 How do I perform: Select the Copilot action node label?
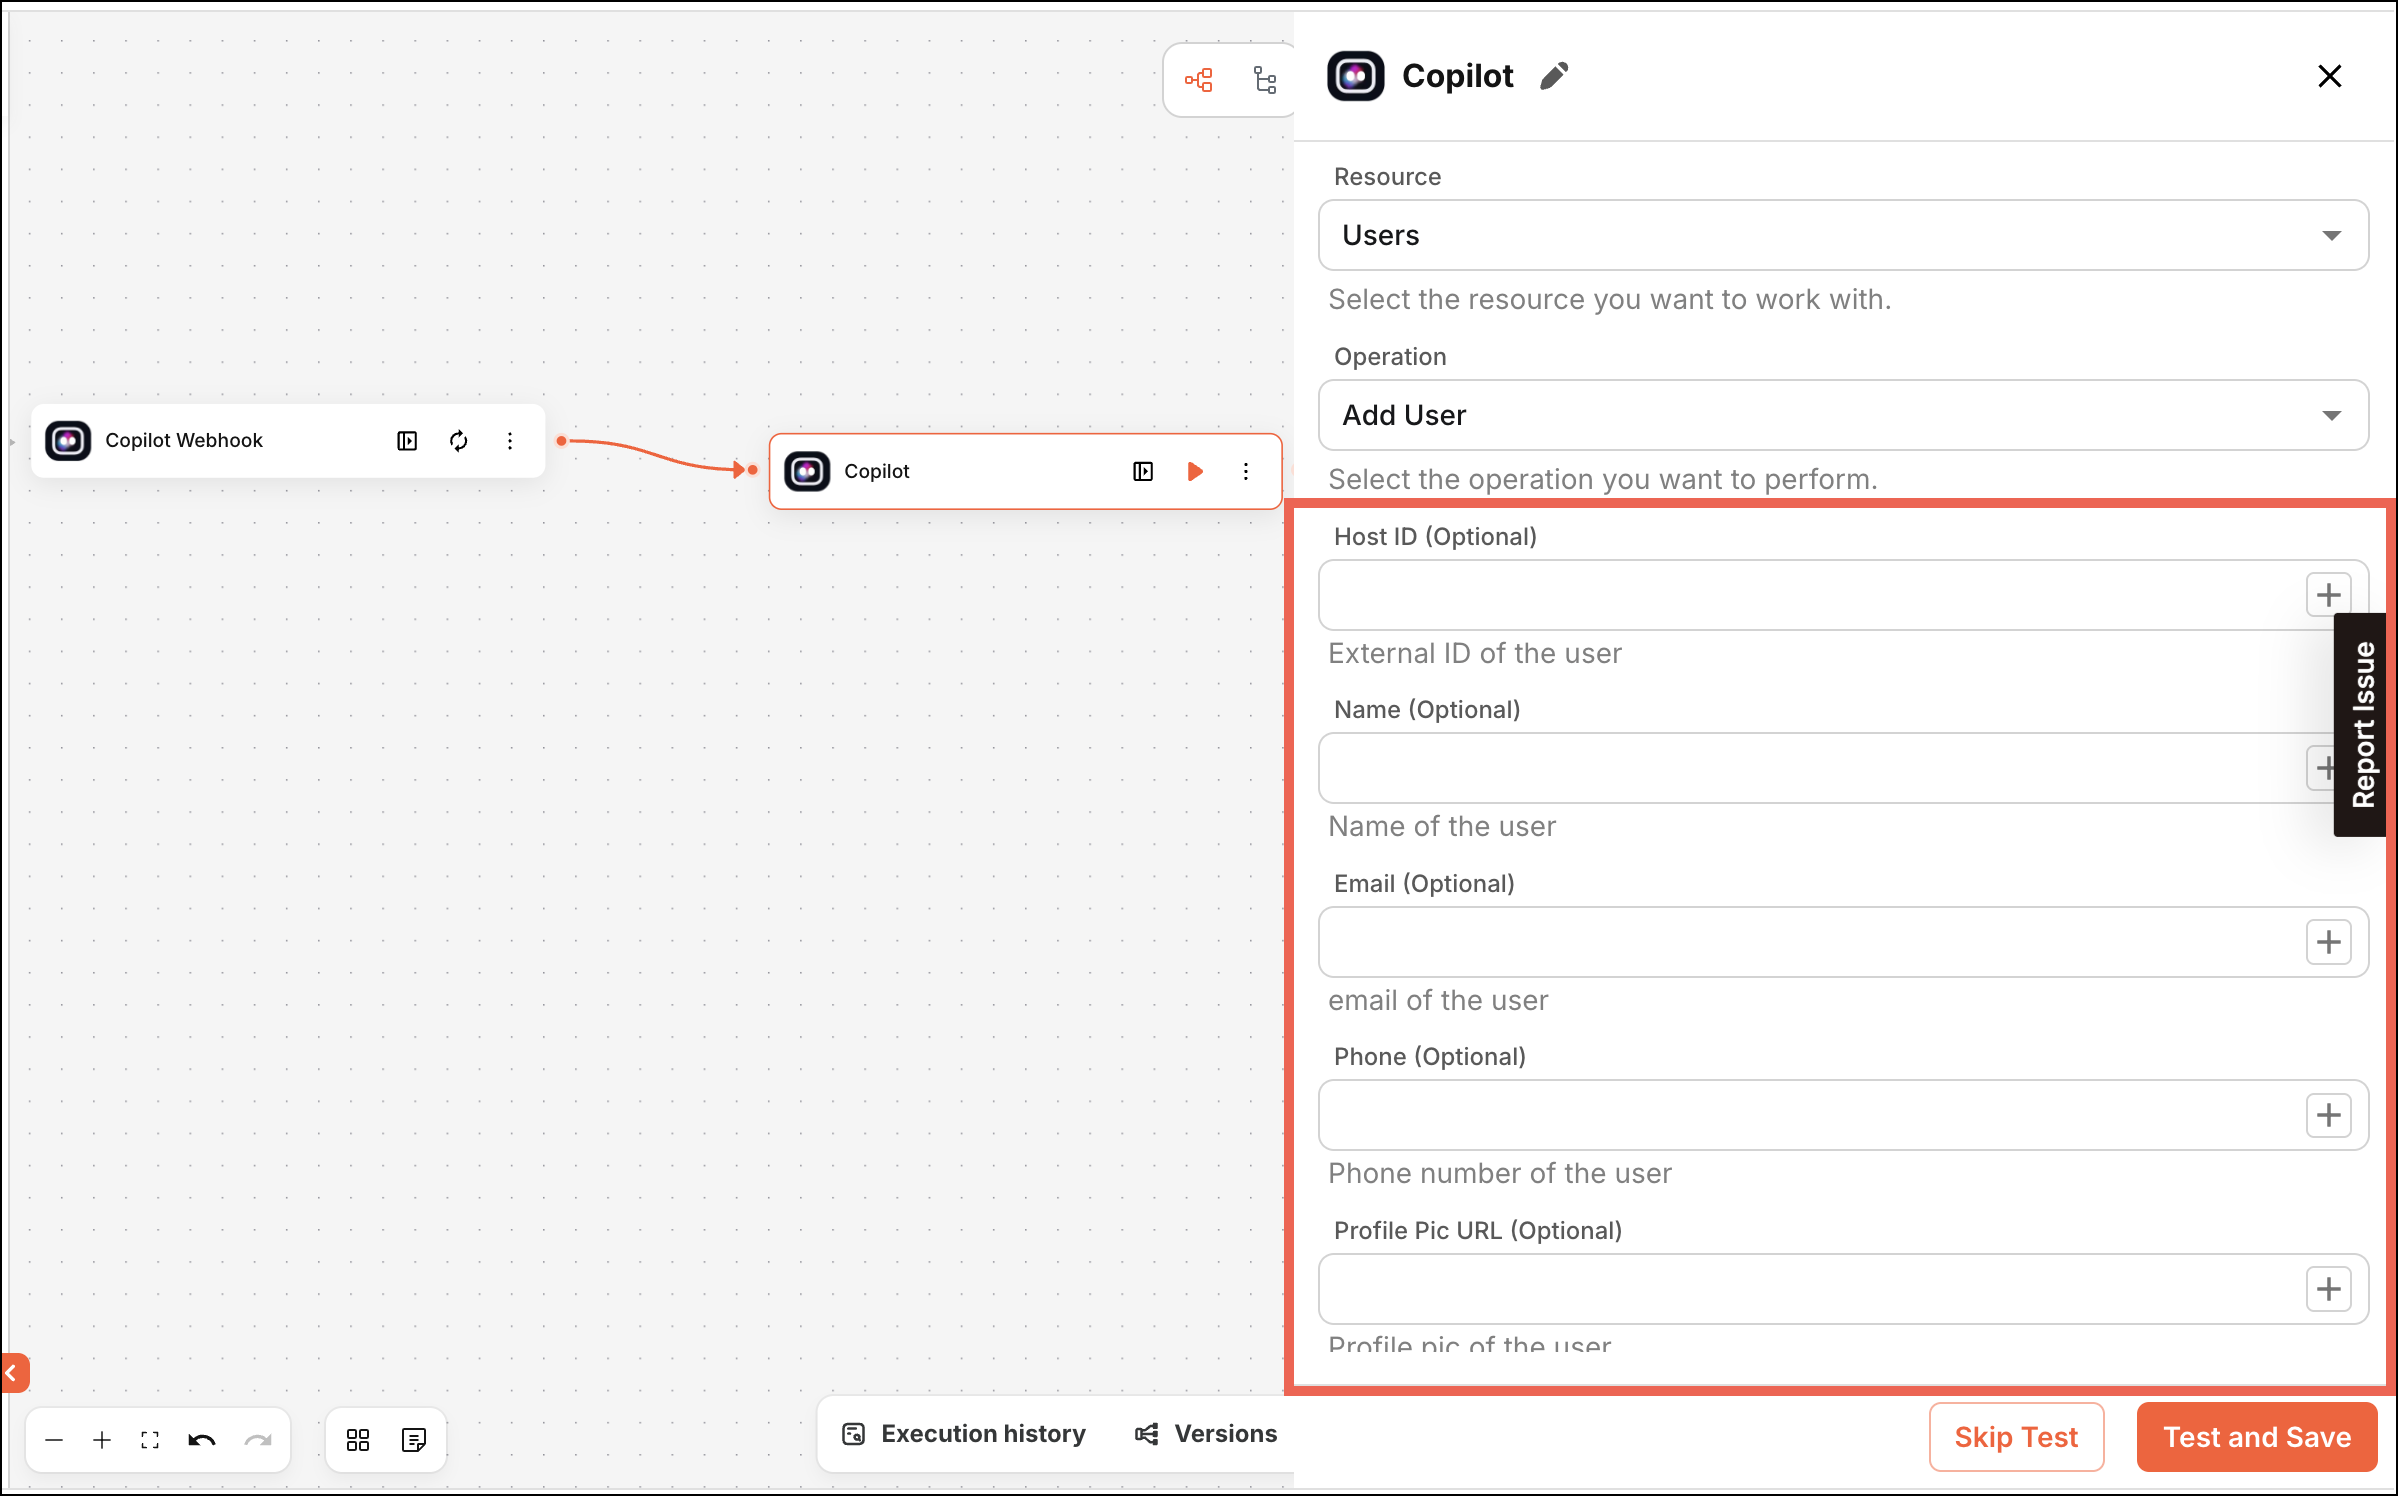[x=877, y=471]
